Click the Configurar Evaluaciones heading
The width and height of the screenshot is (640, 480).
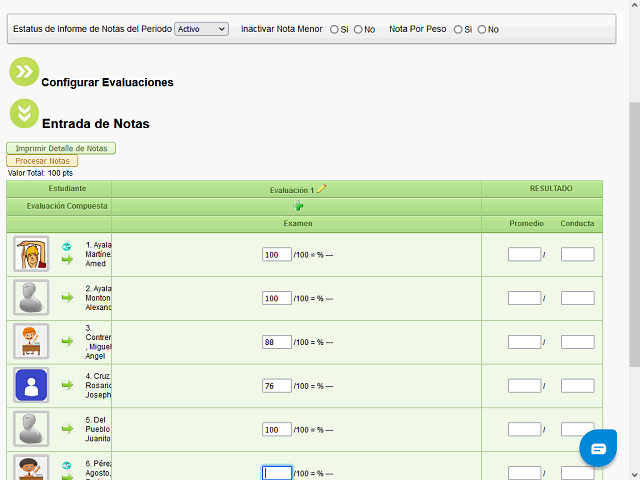click(x=107, y=82)
